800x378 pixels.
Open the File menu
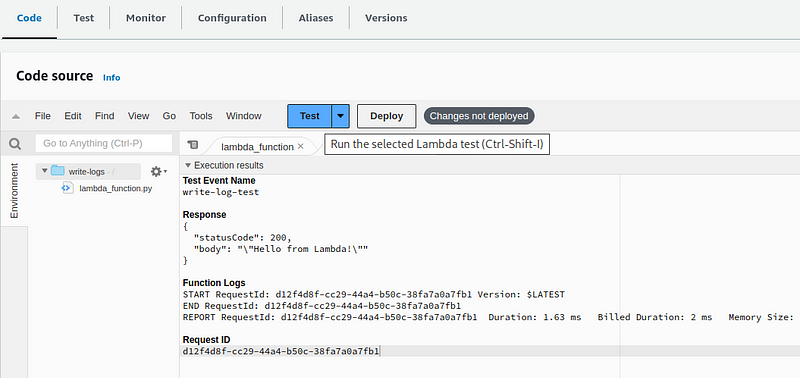click(x=43, y=116)
